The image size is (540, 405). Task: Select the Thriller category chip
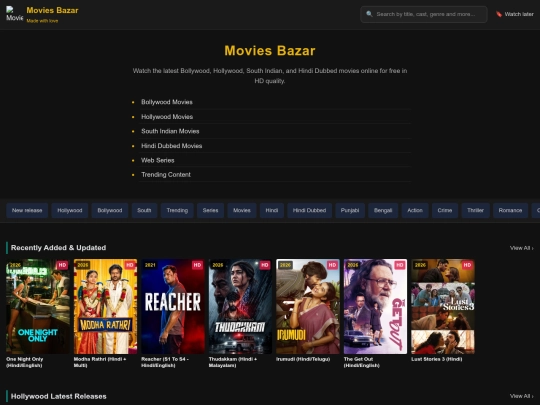coord(476,210)
